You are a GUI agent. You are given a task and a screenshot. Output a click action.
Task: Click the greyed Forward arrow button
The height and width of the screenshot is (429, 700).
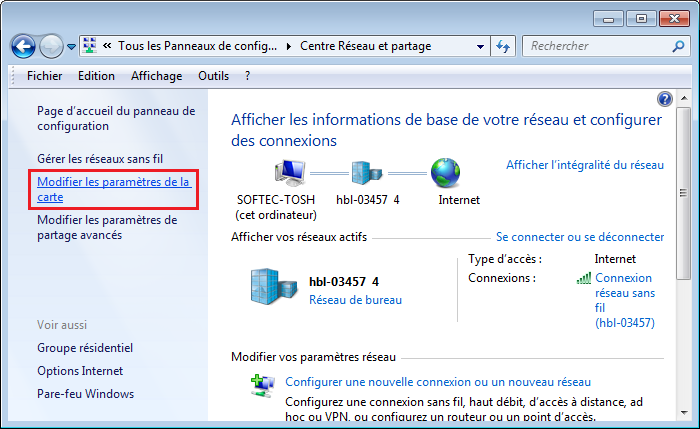click(51, 46)
